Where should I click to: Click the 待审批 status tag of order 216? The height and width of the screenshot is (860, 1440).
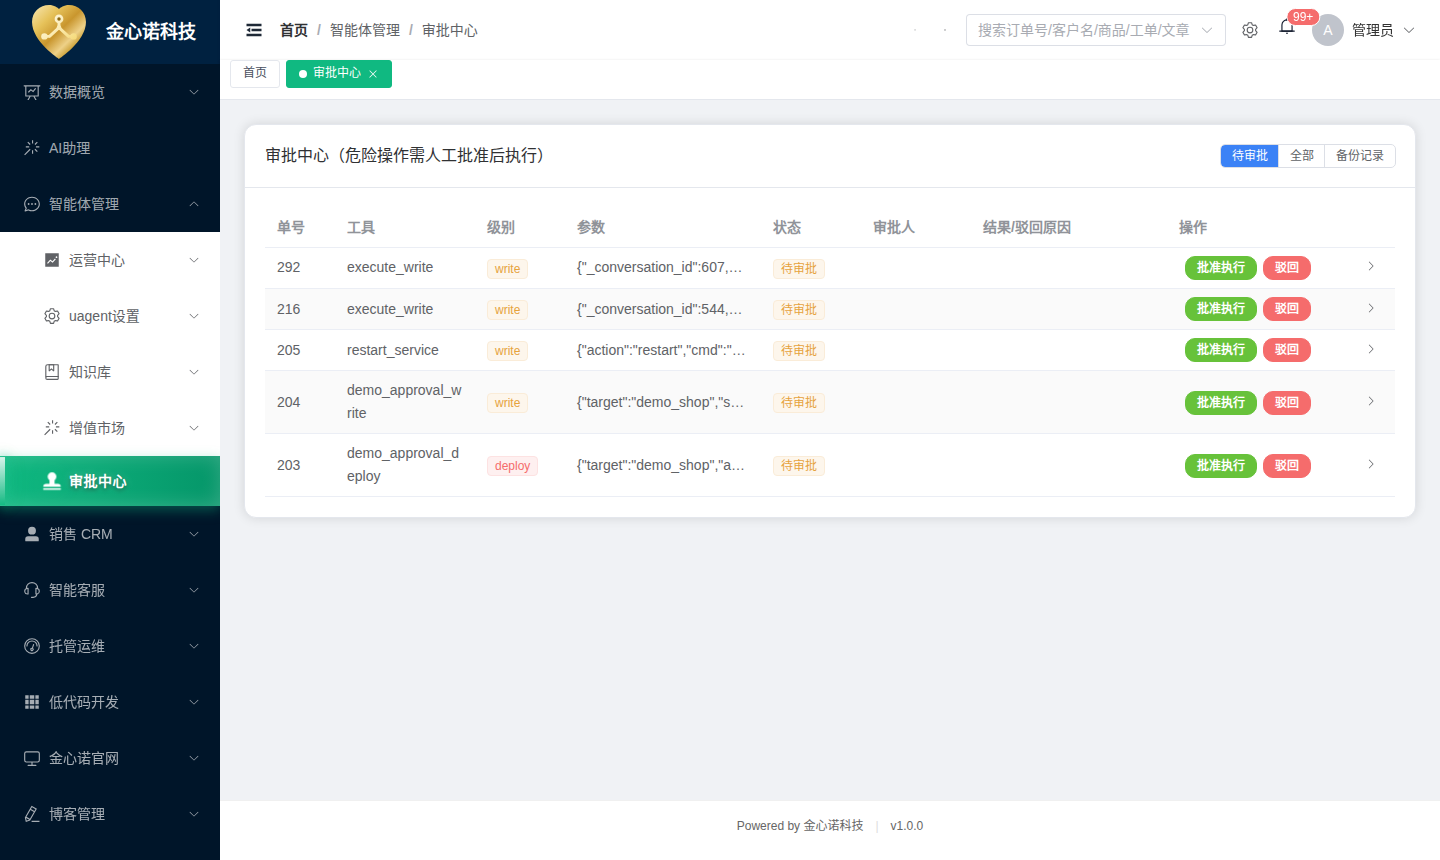[x=798, y=310]
